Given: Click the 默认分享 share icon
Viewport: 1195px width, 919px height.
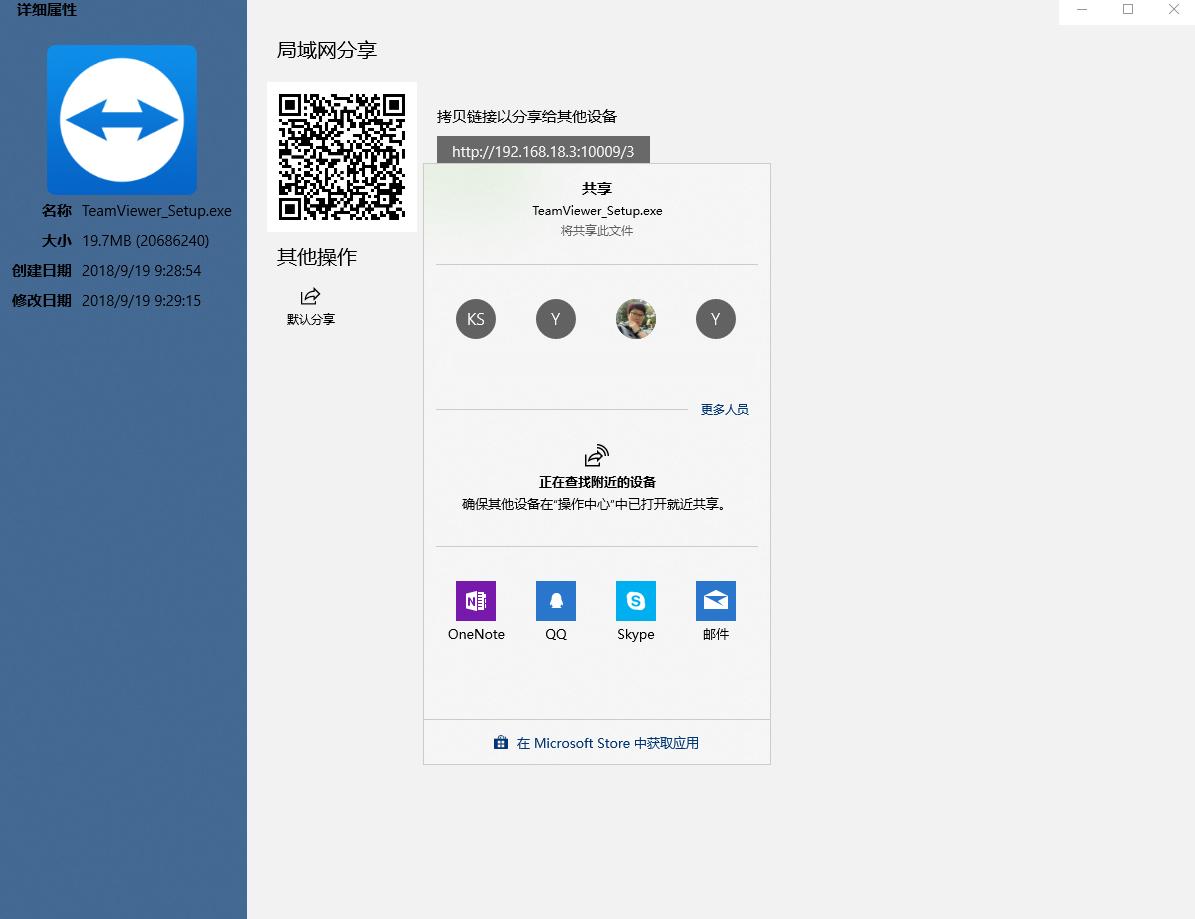Looking at the screenshot, I should [309, 295].
